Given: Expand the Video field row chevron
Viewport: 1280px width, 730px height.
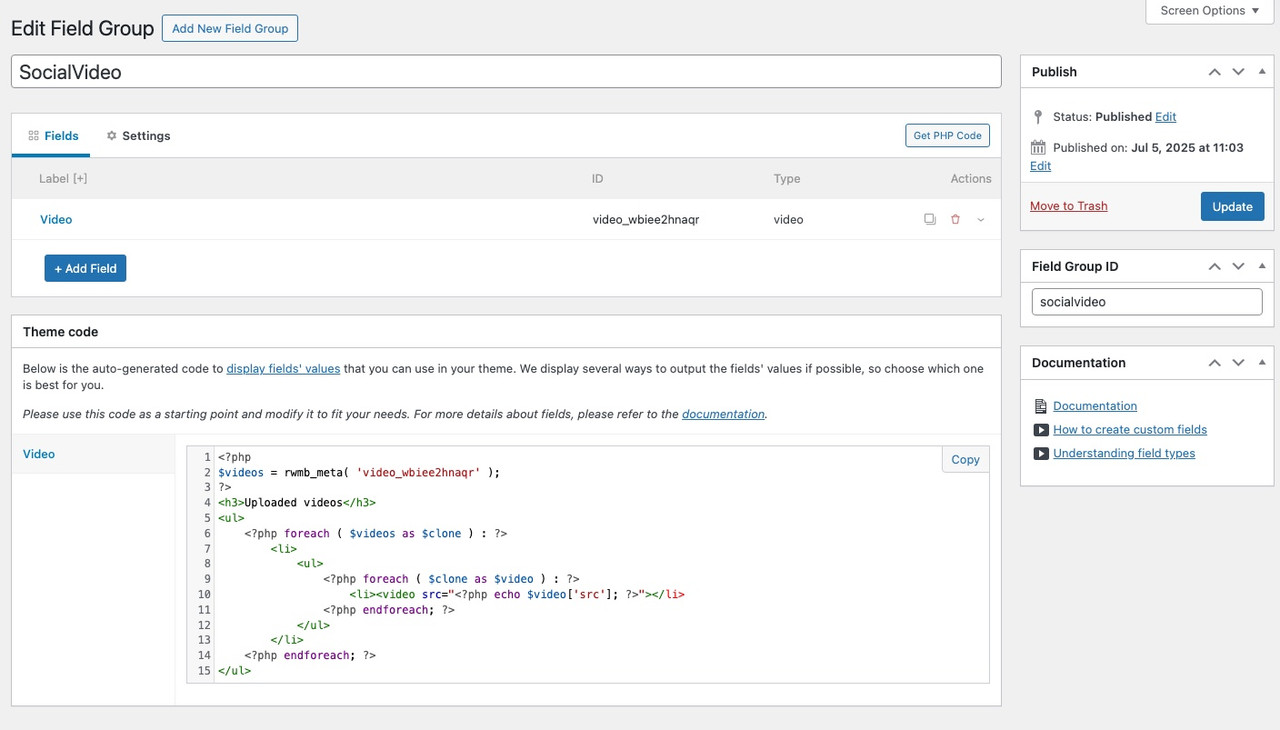Looking at the screenshot, I should tap(980, 219).
